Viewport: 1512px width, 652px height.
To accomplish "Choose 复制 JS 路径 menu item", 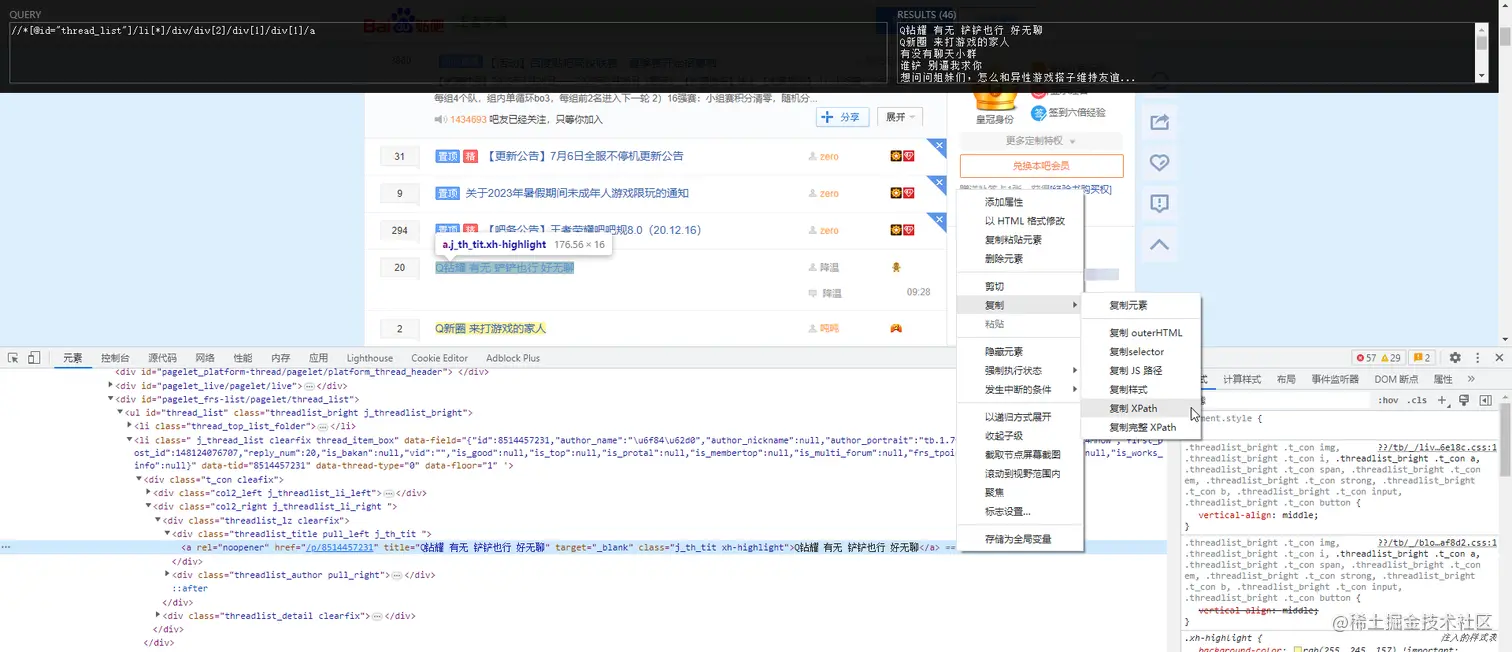I will 1140,370.
